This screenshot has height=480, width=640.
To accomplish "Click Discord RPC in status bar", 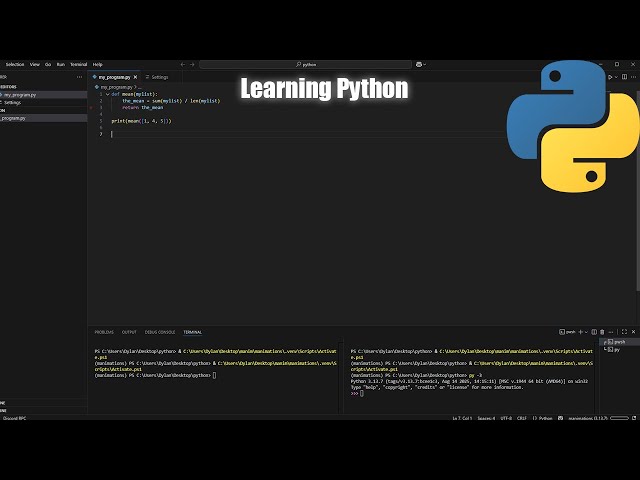I will point(14,418).
